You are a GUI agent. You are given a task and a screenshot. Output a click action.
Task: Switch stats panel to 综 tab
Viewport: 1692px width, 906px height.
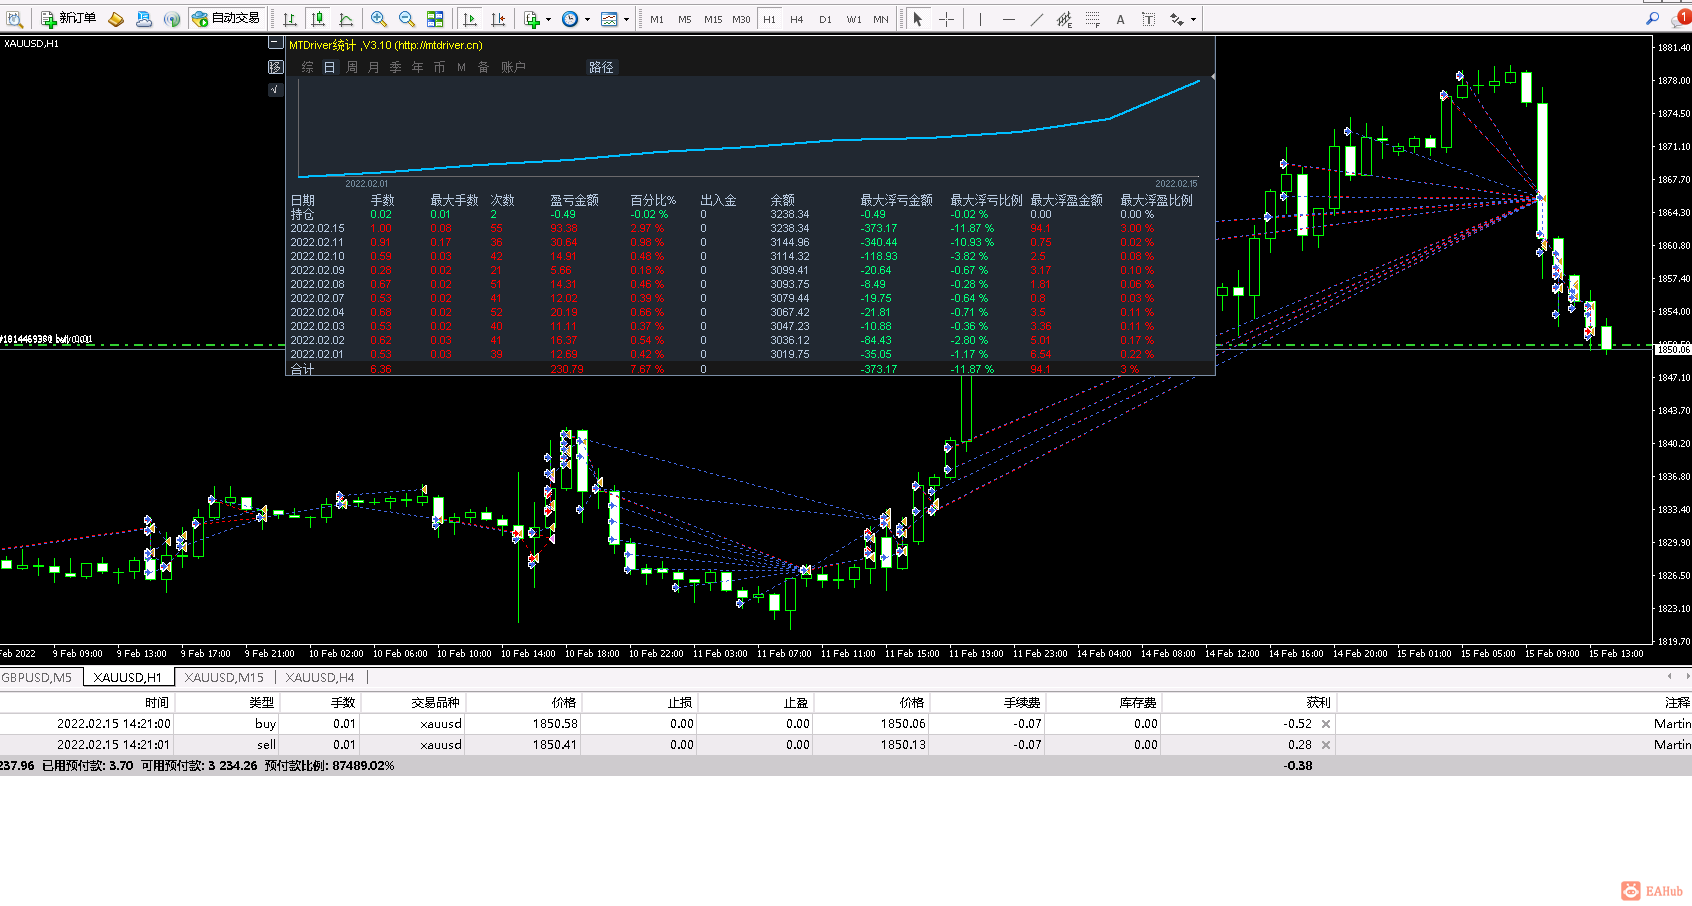tap(307, 67)
